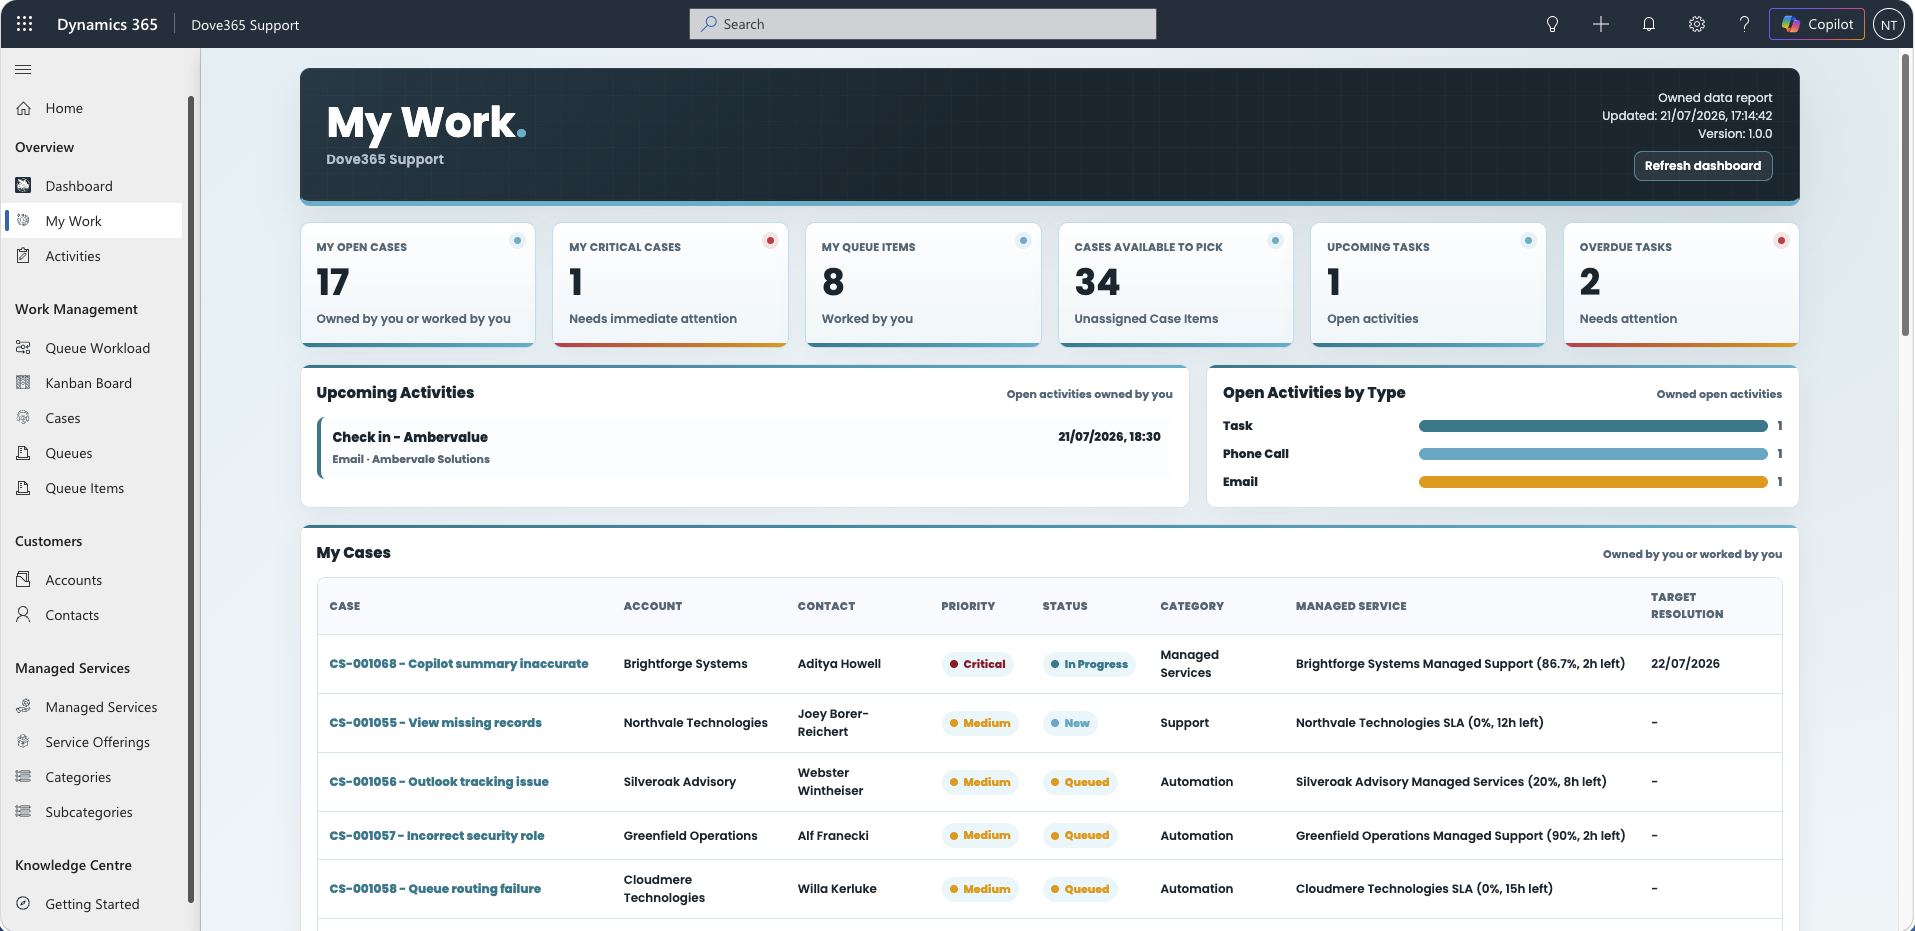Click the Queue Workload icon
Screen dimensions: 1915x931
(x=23, y=348)
